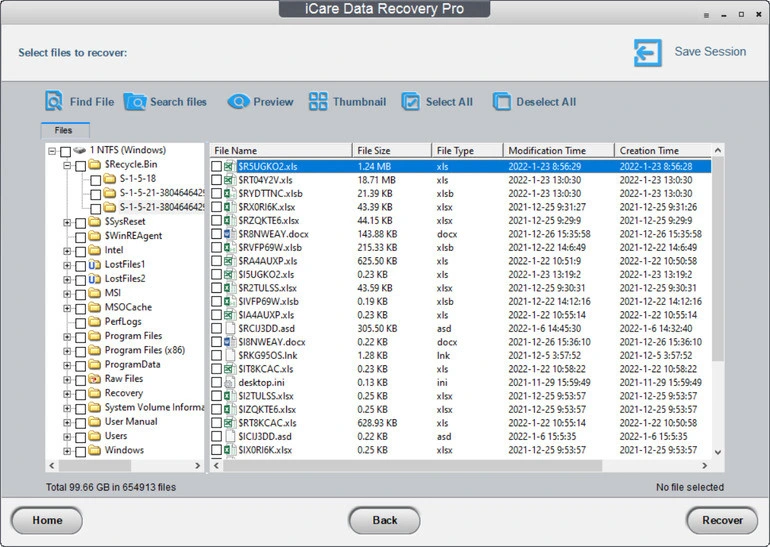Click the file list scroll-down arrow

[x=717, y=452]
